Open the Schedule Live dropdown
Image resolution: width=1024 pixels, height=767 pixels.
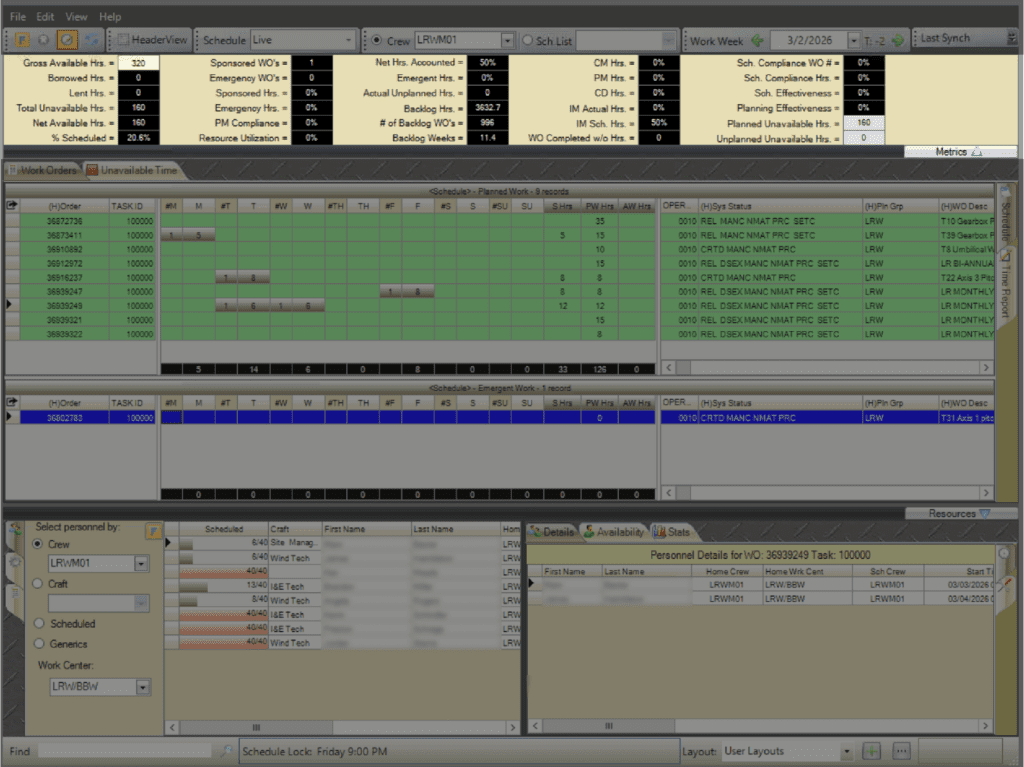[x=348, y=41]
